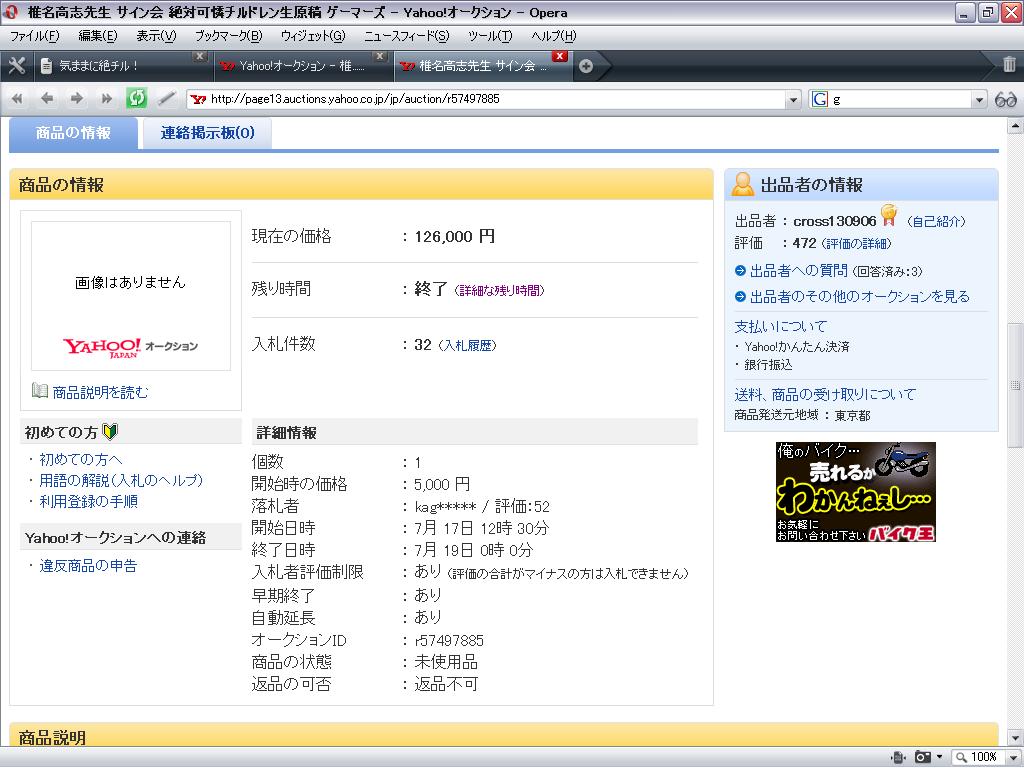
Task: Click the fast forward navigation button
Action: tap(106, 99)
